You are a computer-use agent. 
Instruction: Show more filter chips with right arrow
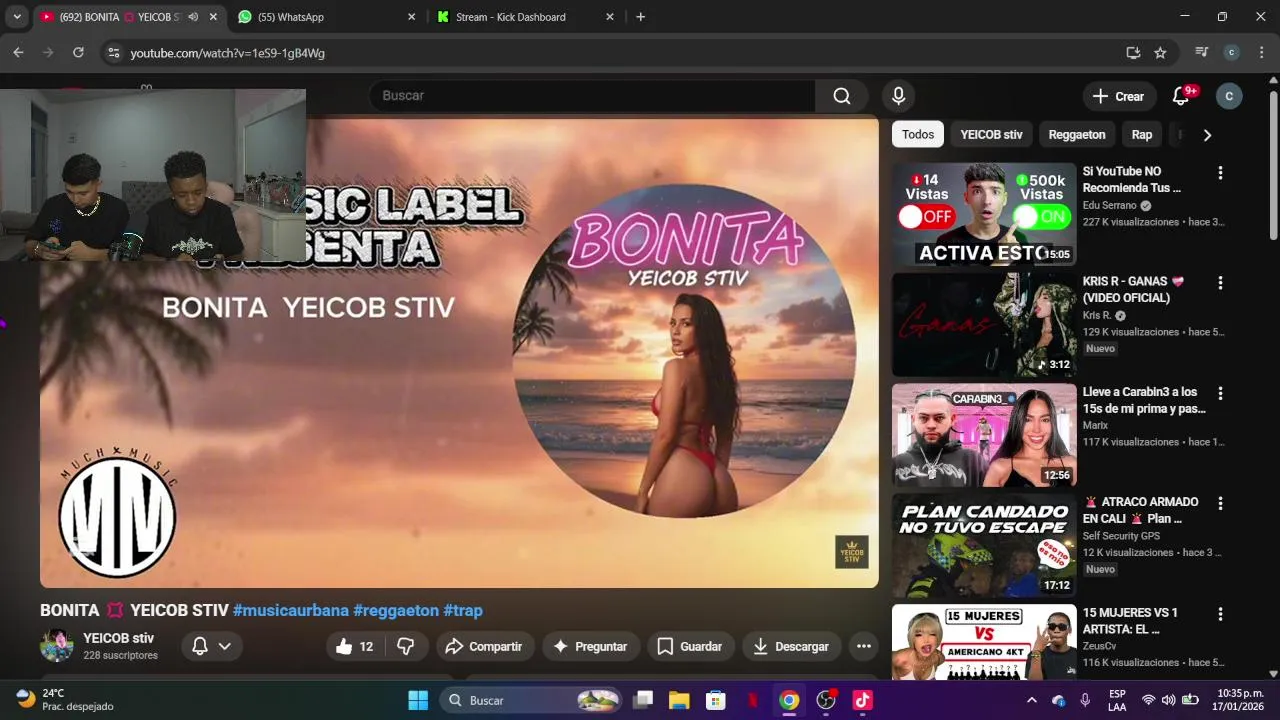[1207, 135]
